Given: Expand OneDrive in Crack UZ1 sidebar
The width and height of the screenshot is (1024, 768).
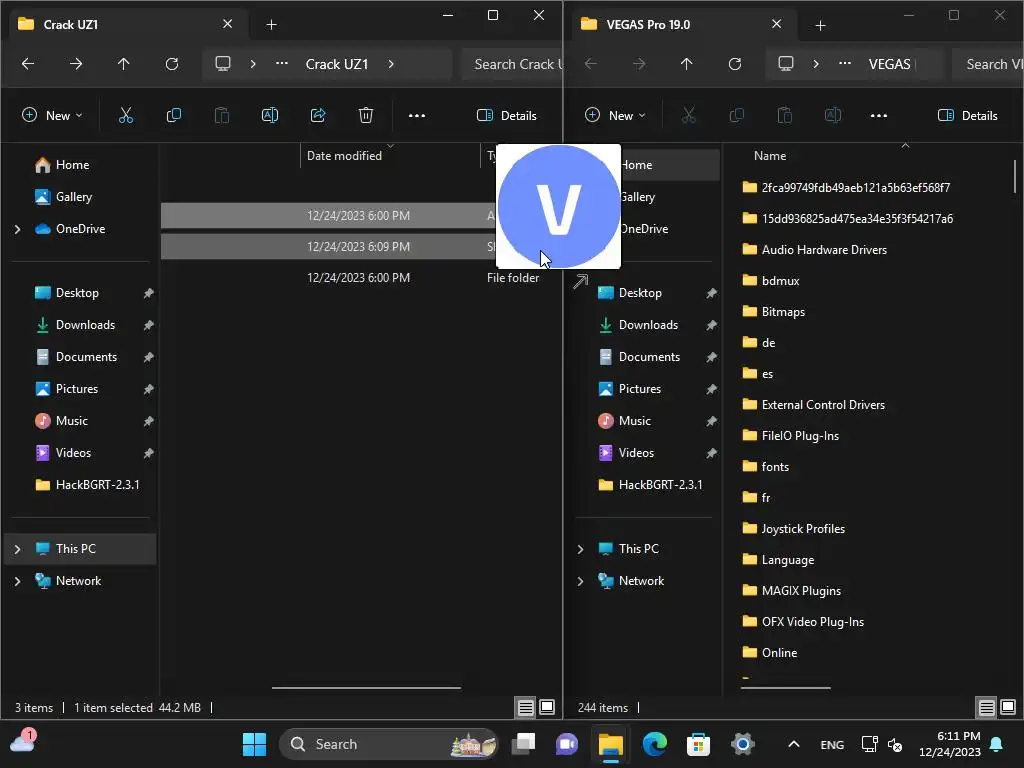Looking at the screenshot, I should [x=18, y=229].
